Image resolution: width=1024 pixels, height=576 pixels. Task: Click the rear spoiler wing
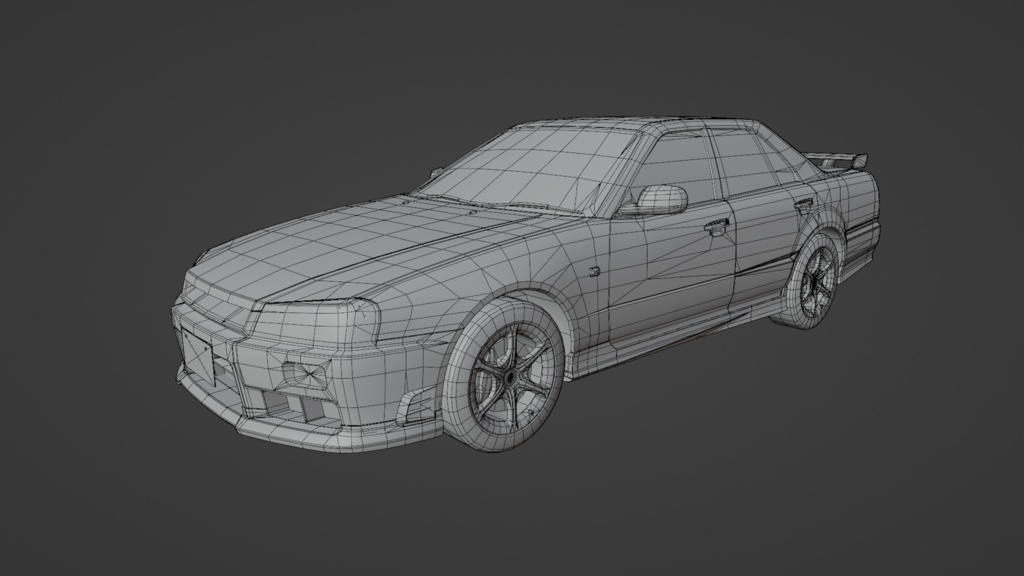coord(840,155)
